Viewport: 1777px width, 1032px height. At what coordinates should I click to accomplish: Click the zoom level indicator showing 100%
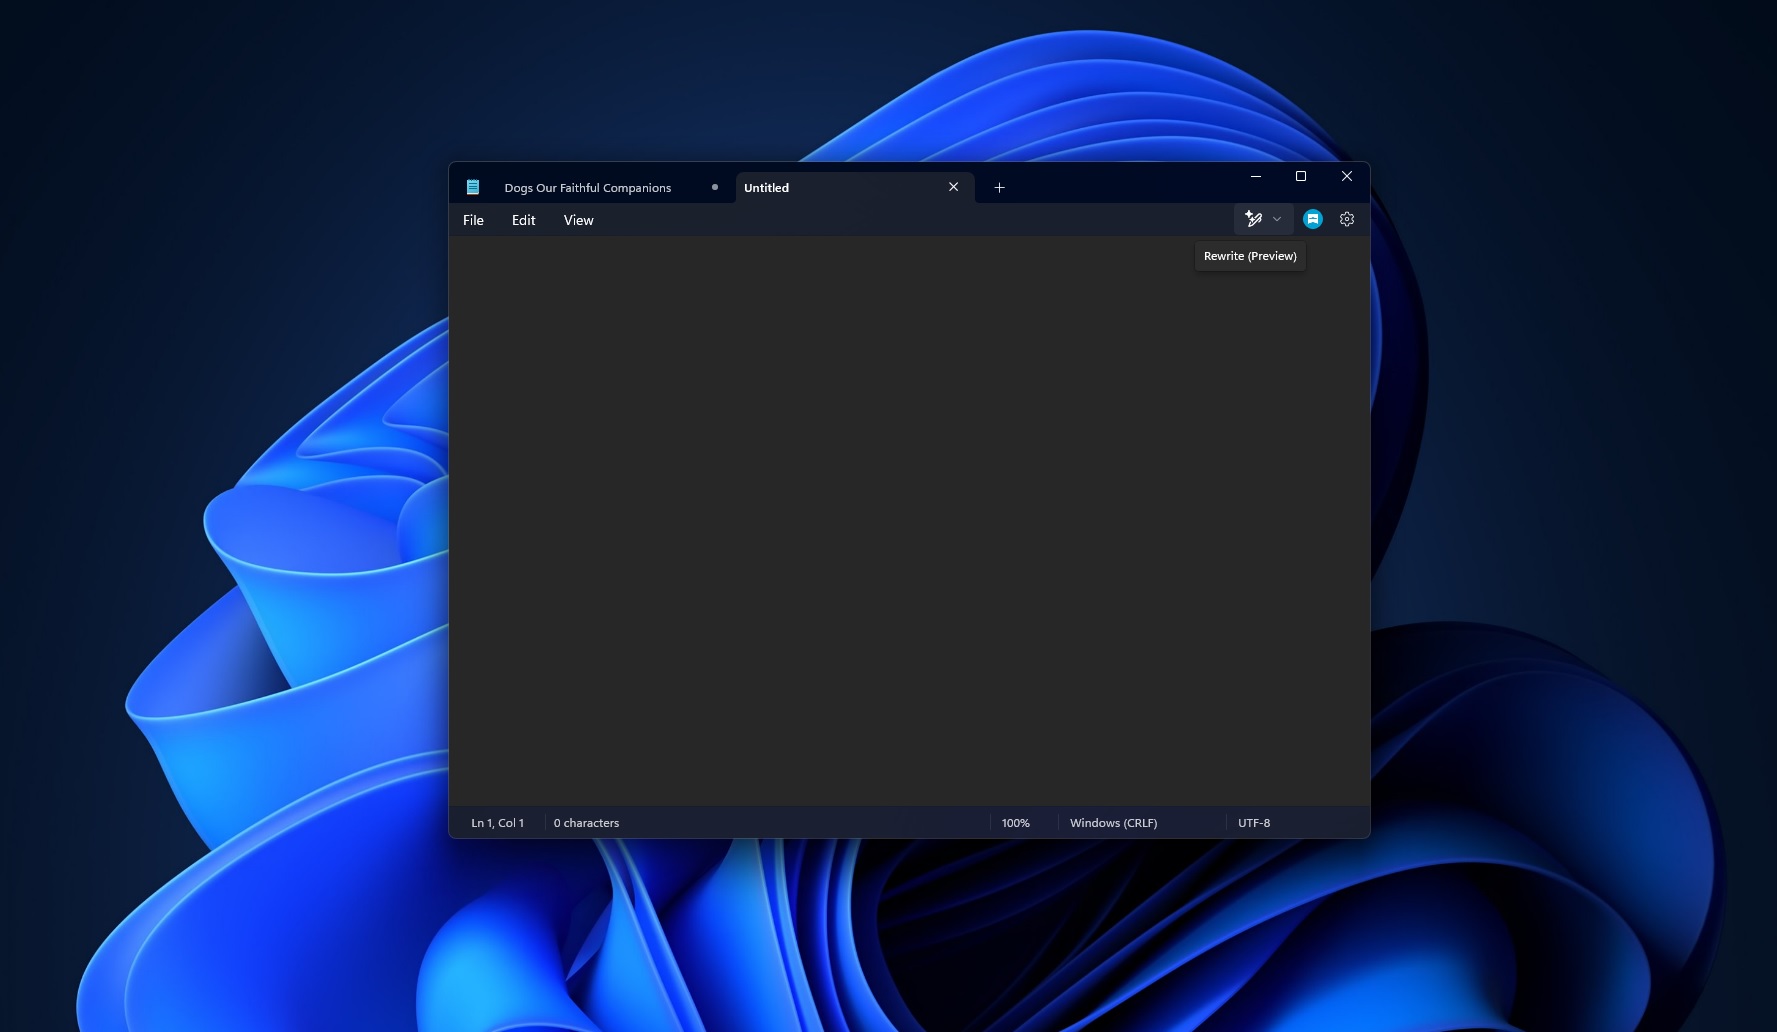point(1015,822)
